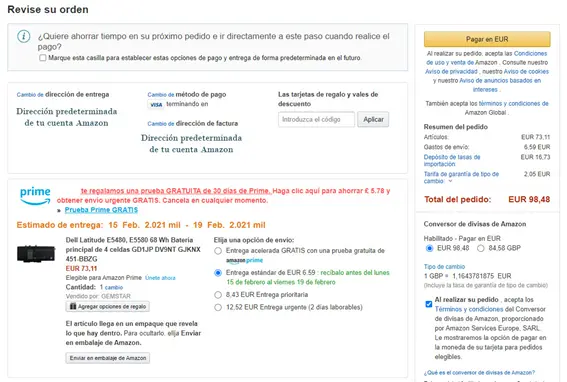The width and height of the screenshot is (567, 382).
Task: Expand the Tarifa de garantía de tipo de cambio arrow
Action: [450, 181]
